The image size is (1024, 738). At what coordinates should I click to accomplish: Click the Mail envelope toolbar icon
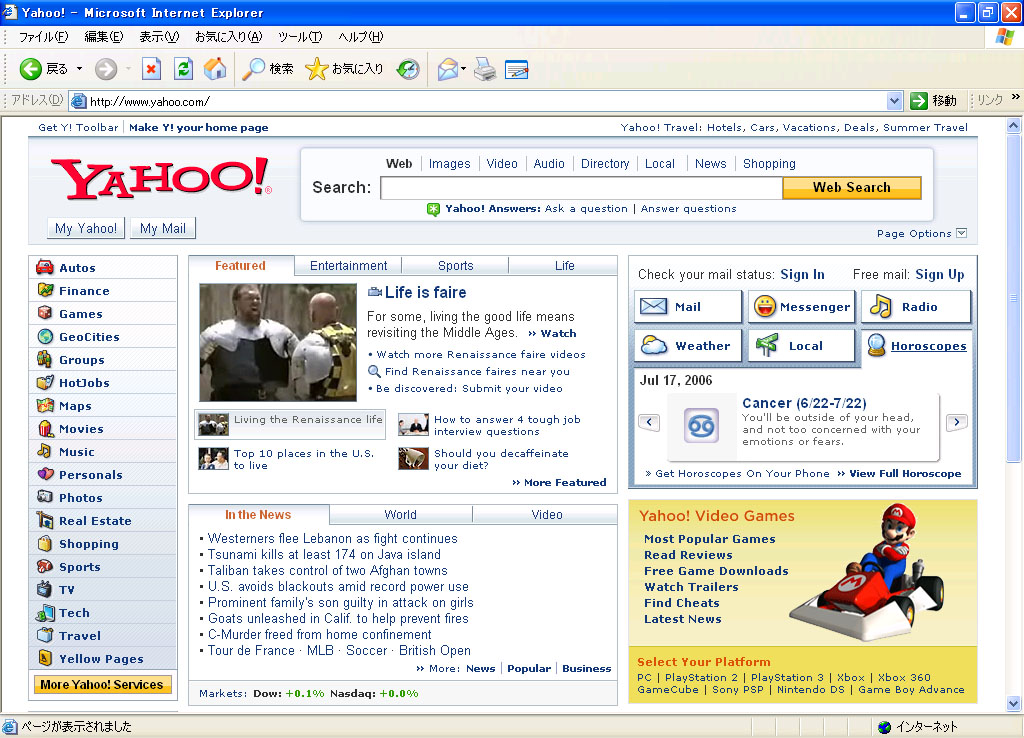pos(447,69)
